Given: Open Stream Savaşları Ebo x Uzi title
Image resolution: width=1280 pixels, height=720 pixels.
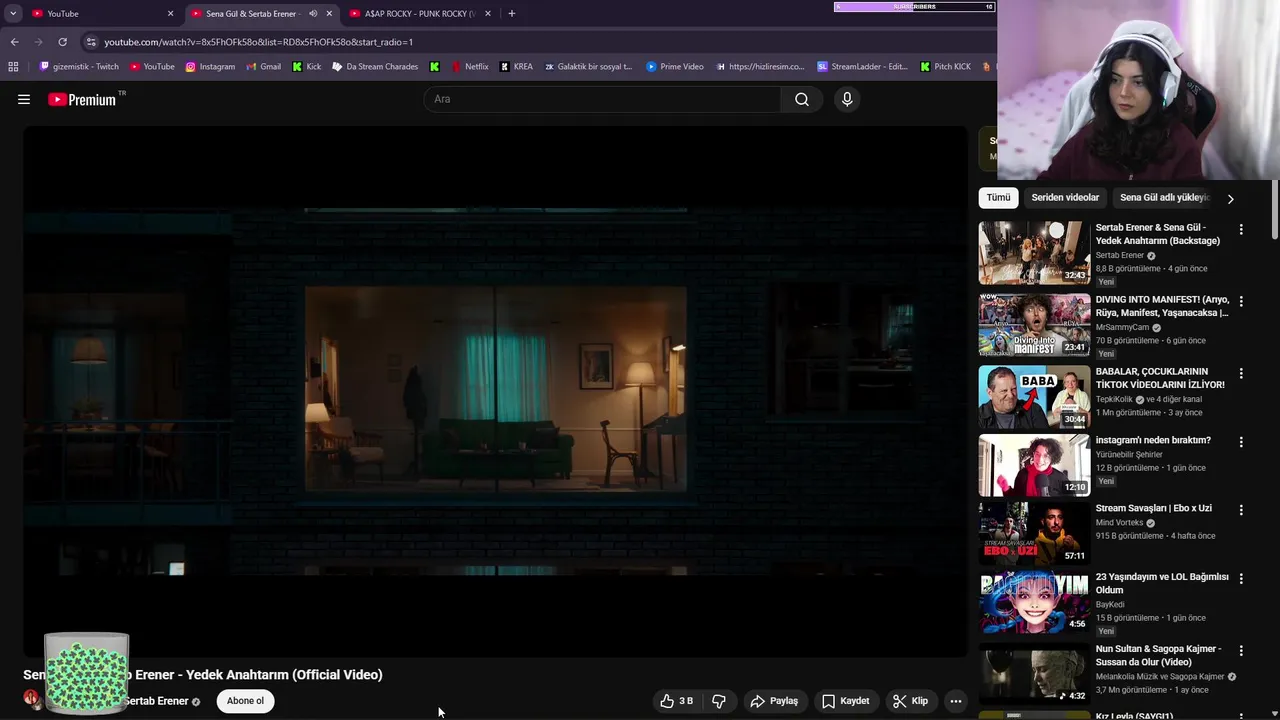Looking at the screenshot, I should pyautogui.click(x=1153, y=508).
